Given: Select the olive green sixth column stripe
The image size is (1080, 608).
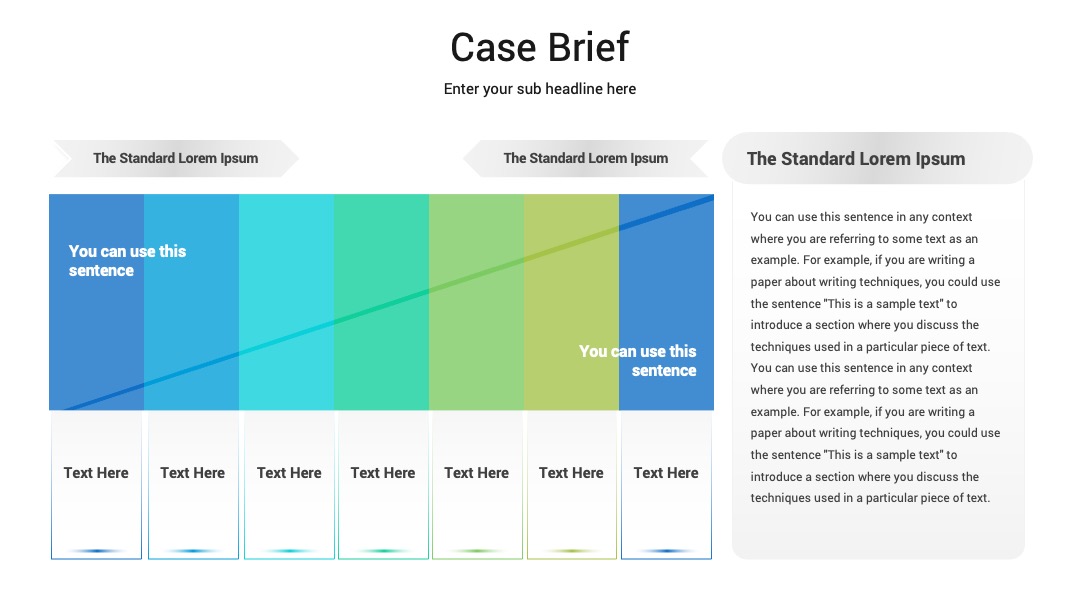Looking at the screenshot, I should click(x=572, y=302).
